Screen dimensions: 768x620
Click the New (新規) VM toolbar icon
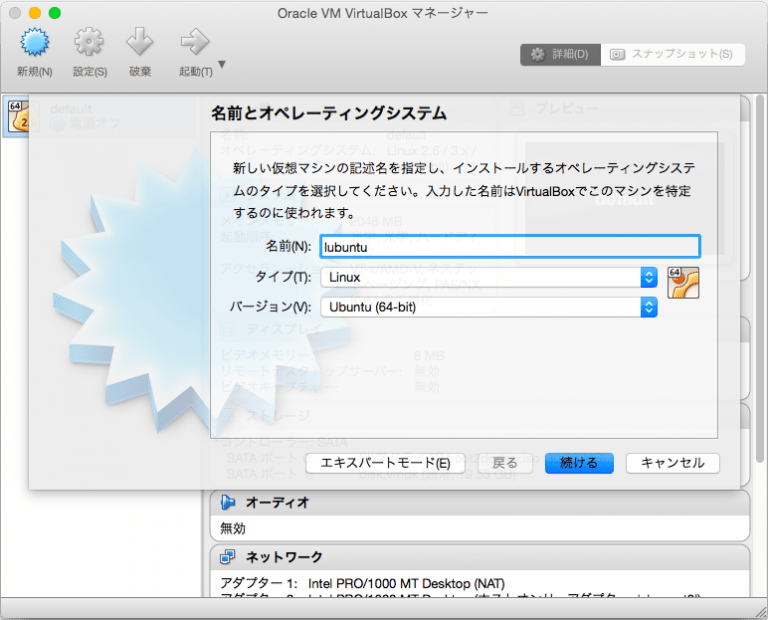[x=34, y=42]
